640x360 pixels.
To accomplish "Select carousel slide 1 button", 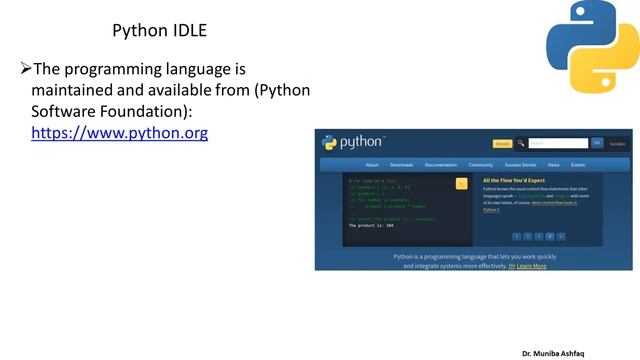I will click(516, 236).
